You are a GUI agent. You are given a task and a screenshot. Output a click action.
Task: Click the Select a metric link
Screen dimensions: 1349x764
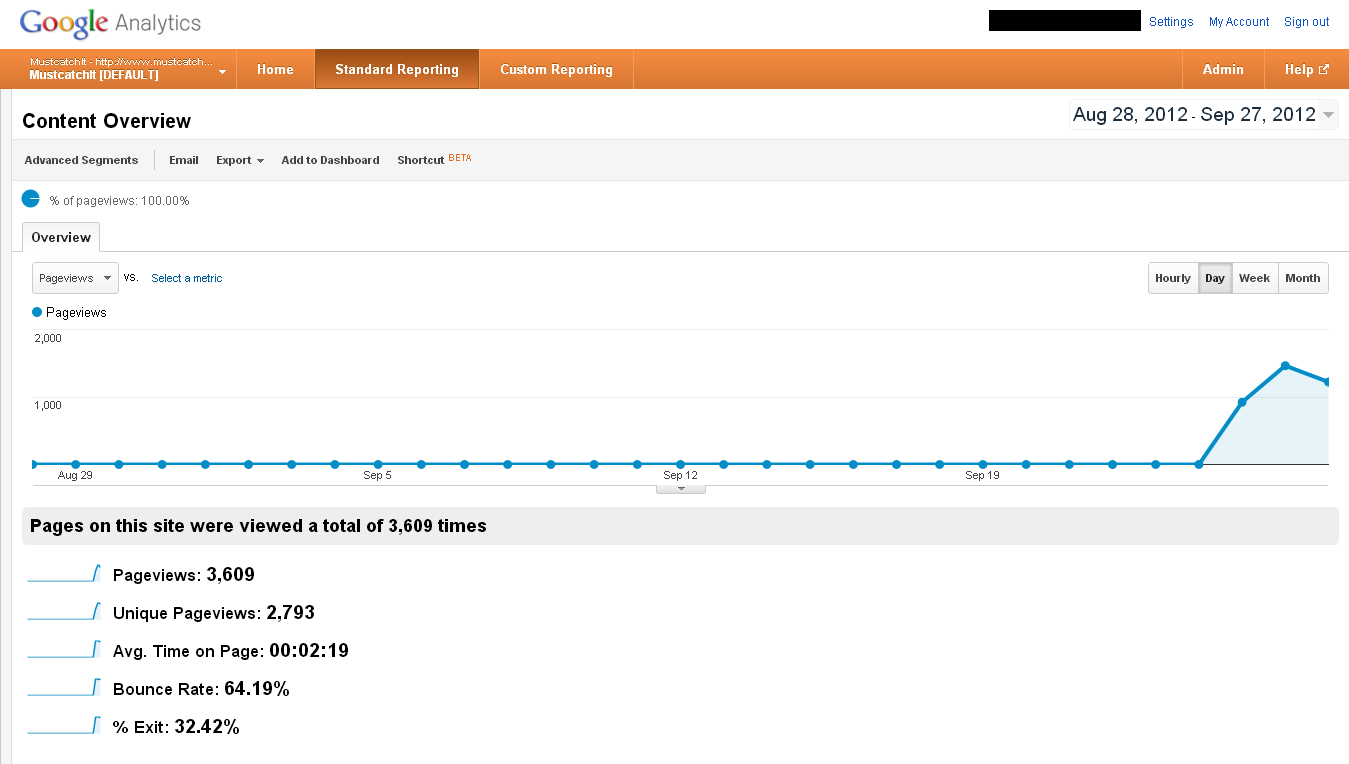tap(187, 278)
